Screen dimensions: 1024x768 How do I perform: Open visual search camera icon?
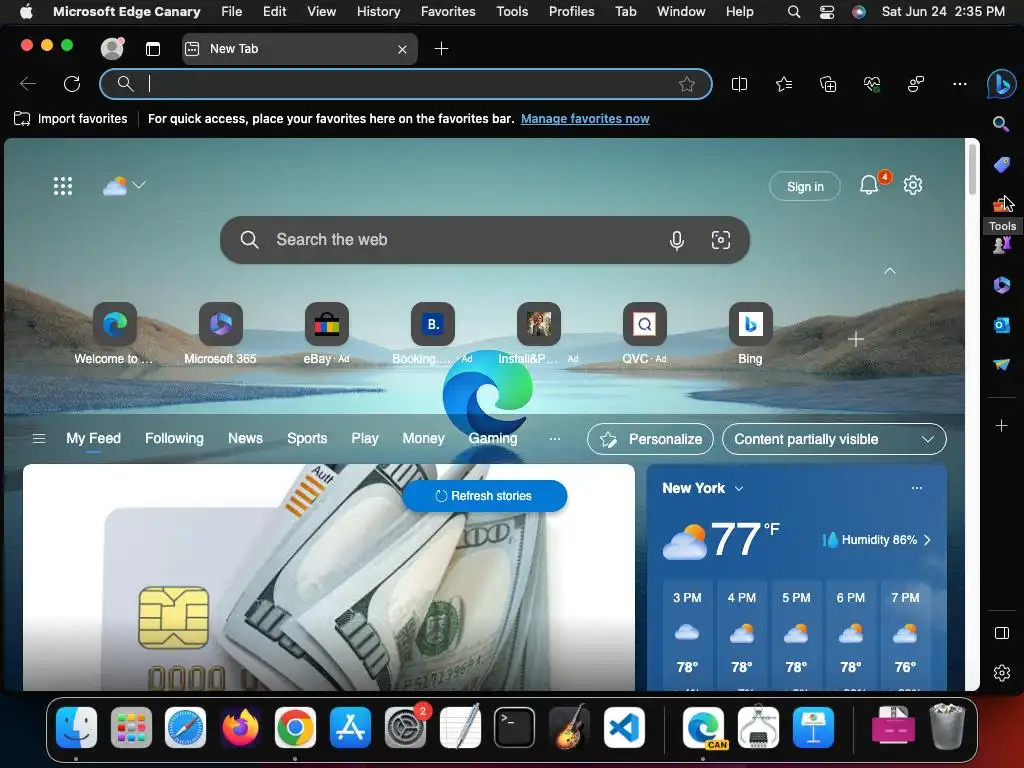click(720, 240)
